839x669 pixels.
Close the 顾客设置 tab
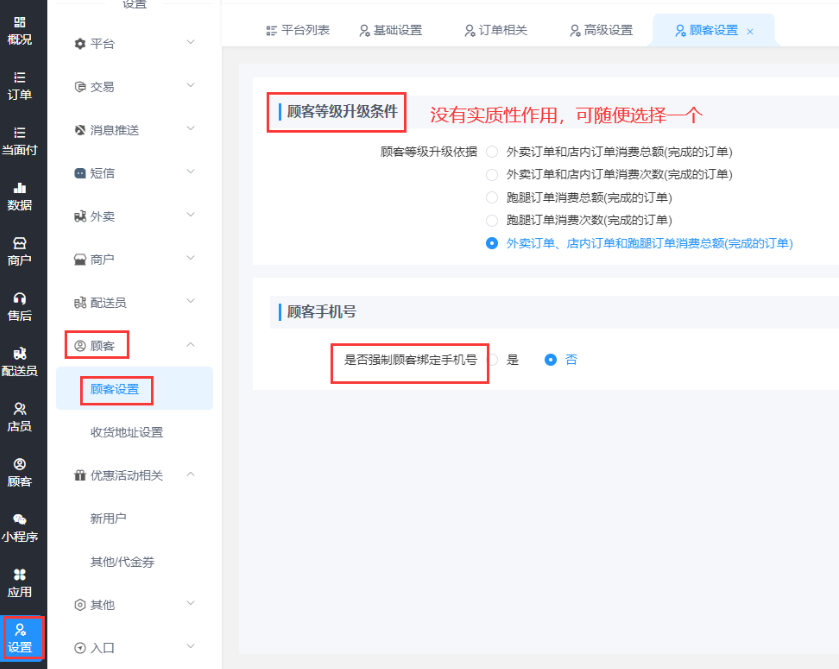coord(750,32)
